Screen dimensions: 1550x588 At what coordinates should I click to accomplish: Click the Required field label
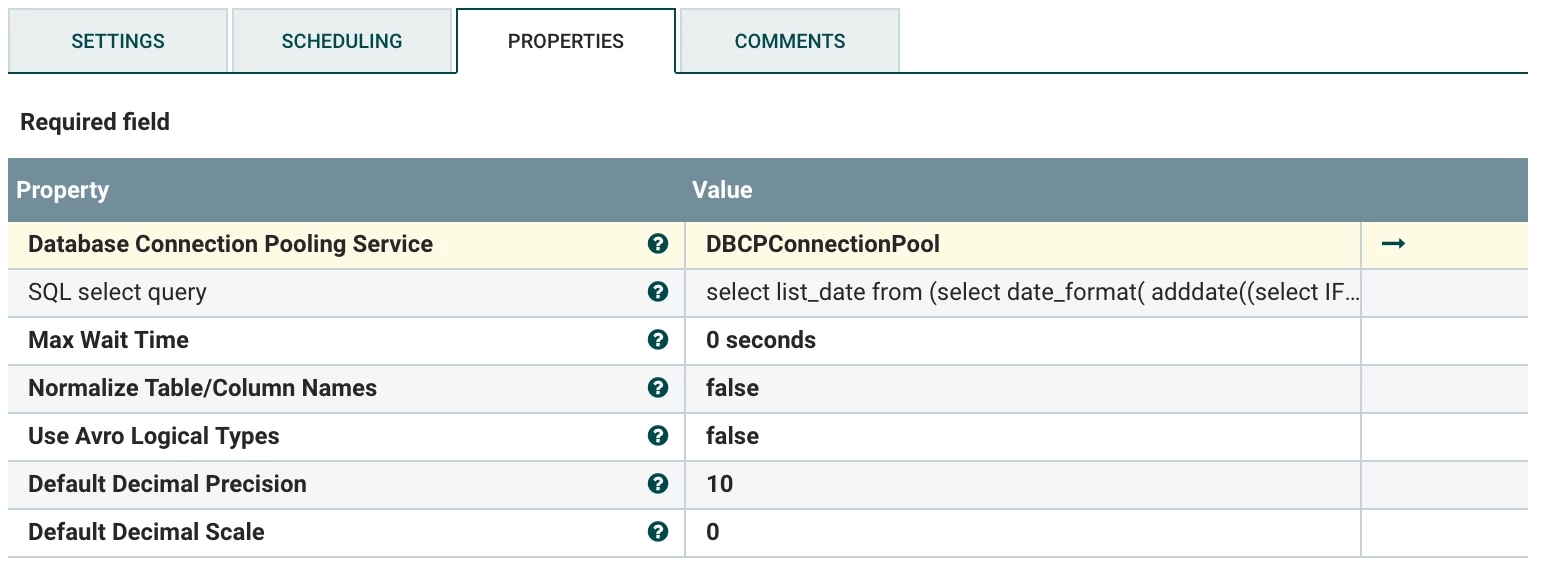[x=95, y=122]
